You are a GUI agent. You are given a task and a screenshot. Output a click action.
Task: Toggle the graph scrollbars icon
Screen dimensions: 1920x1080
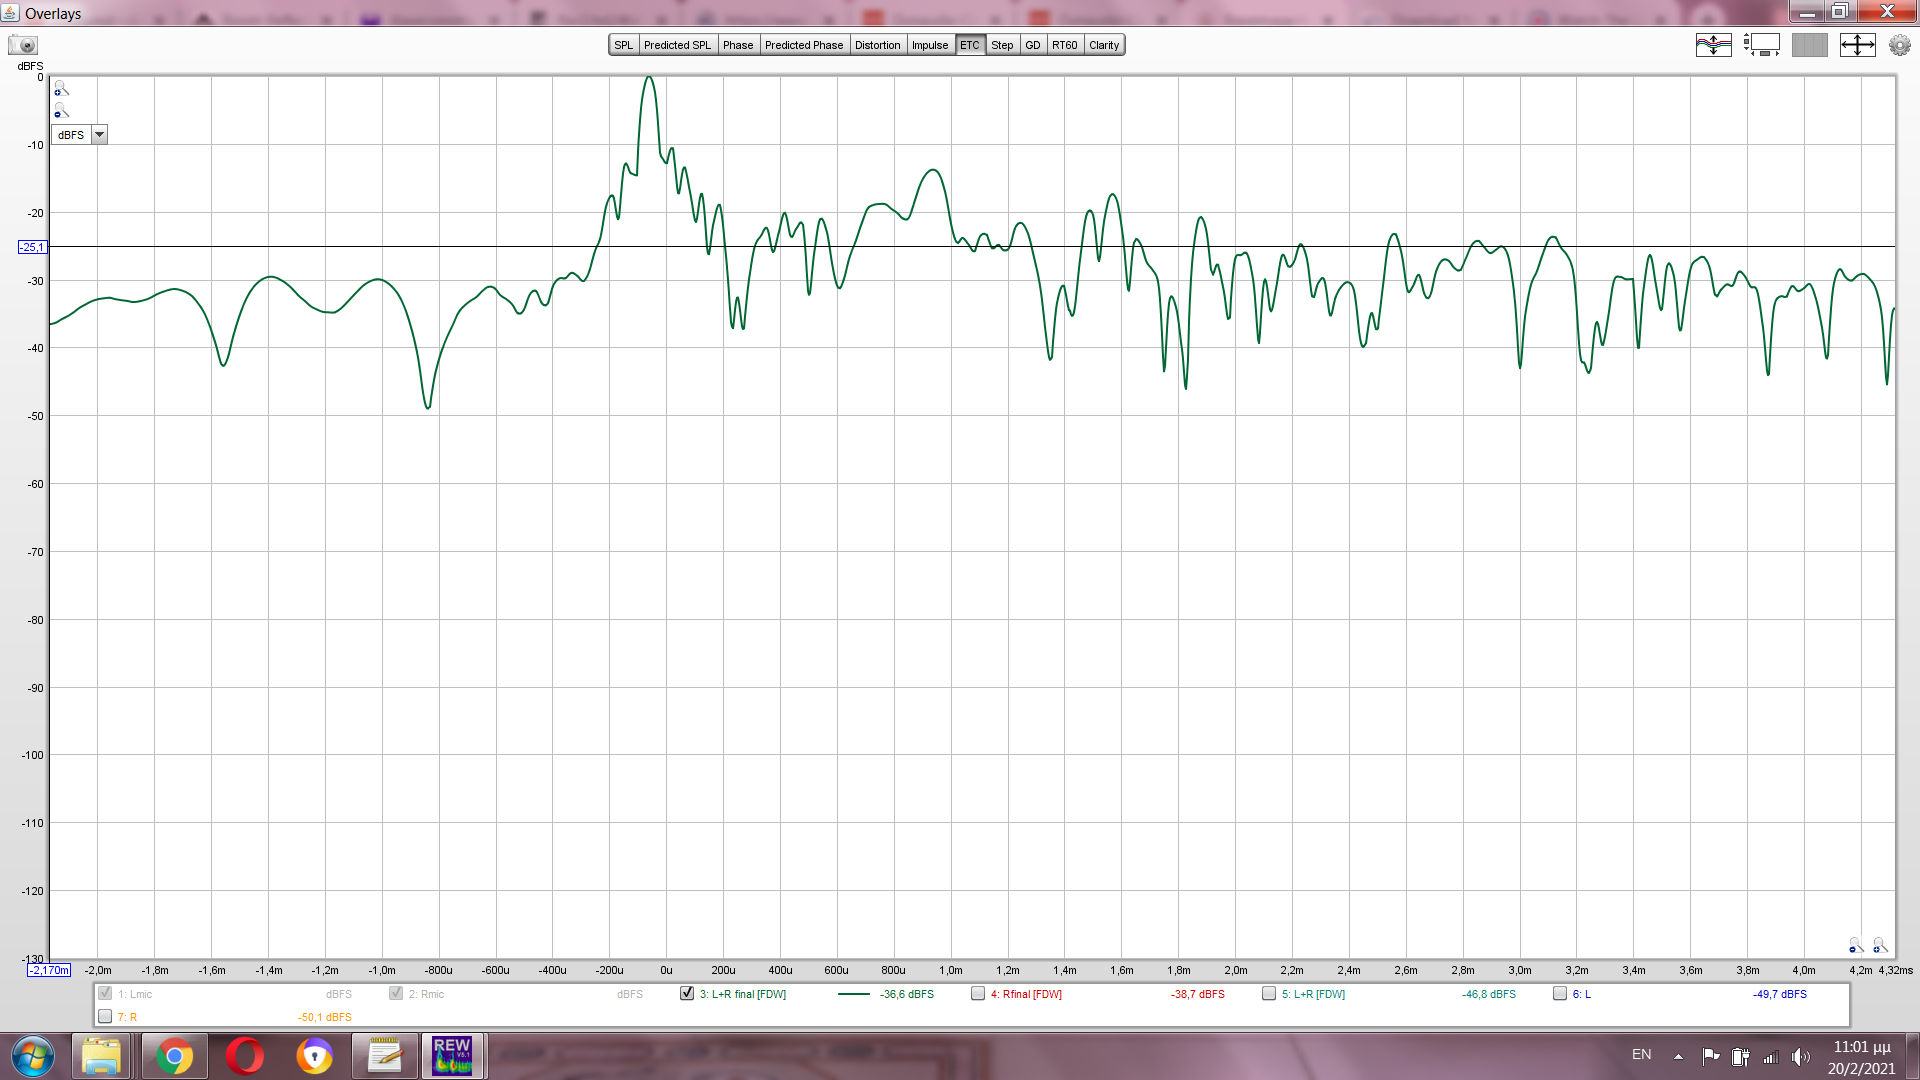(1762, 45)
